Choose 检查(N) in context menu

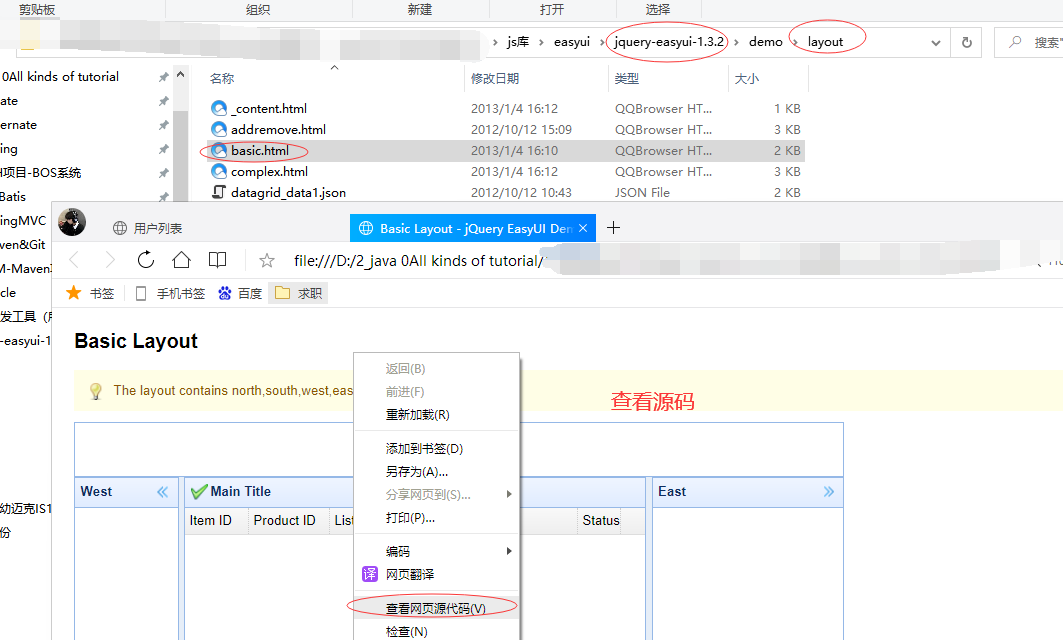pyautogui.click(x=406, y=631)
